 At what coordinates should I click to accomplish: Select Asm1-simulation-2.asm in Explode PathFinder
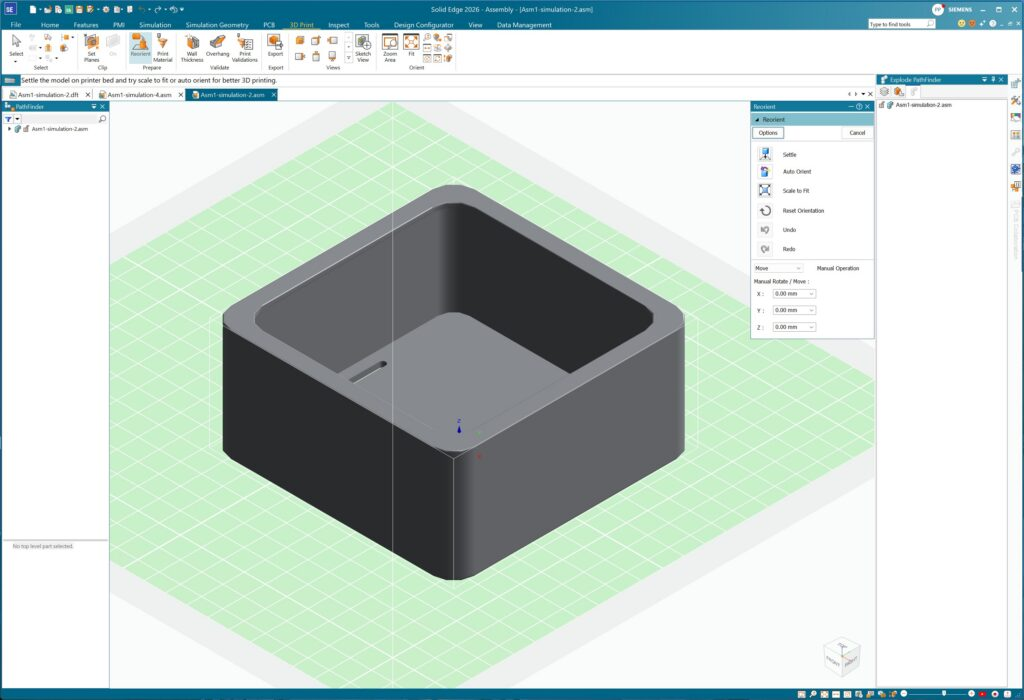coord(923,104)
